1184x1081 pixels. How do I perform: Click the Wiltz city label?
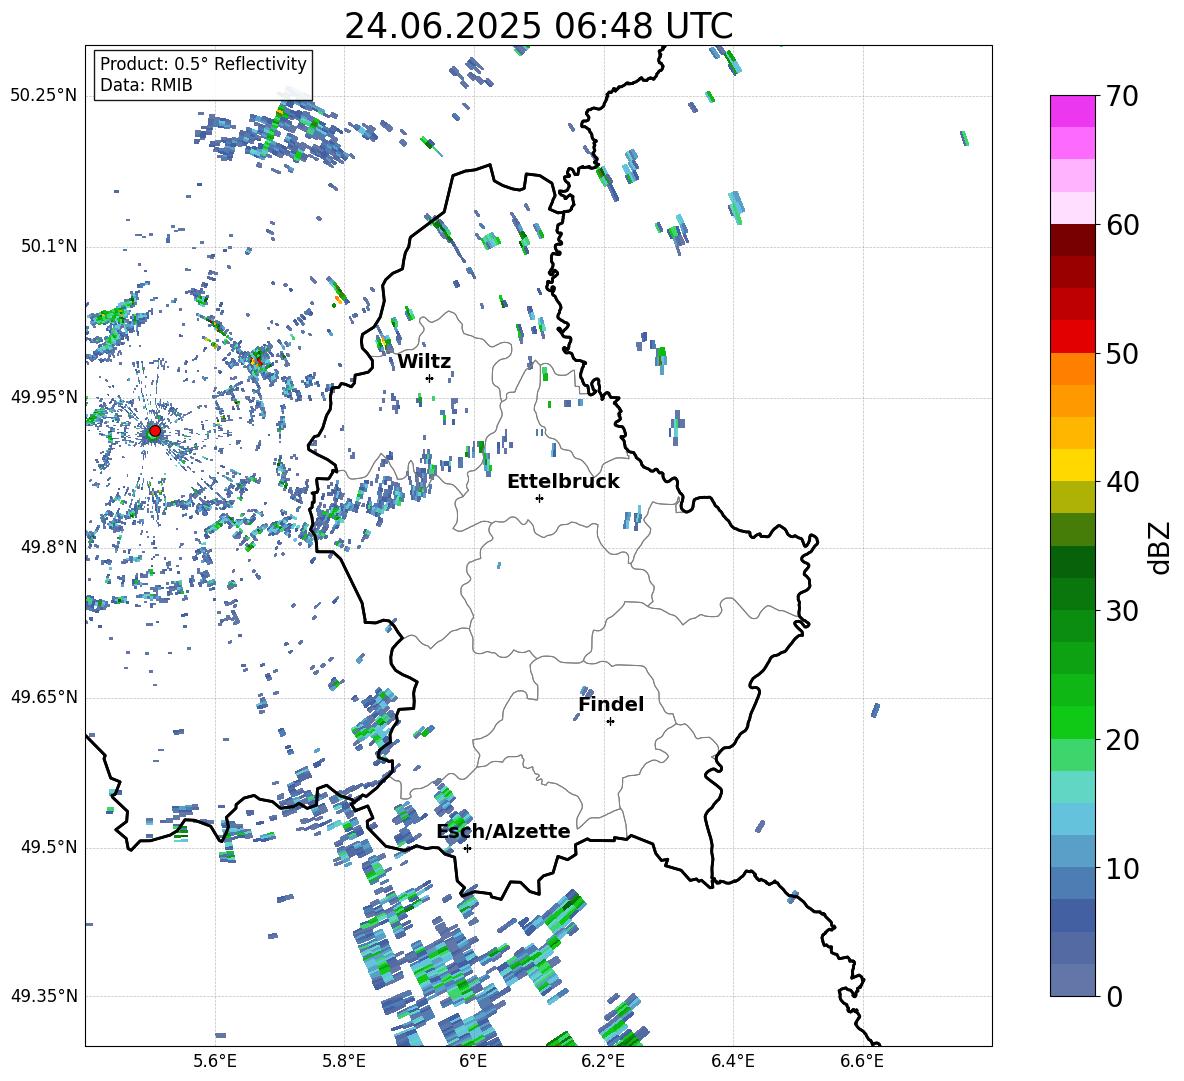tap(424, 362)
